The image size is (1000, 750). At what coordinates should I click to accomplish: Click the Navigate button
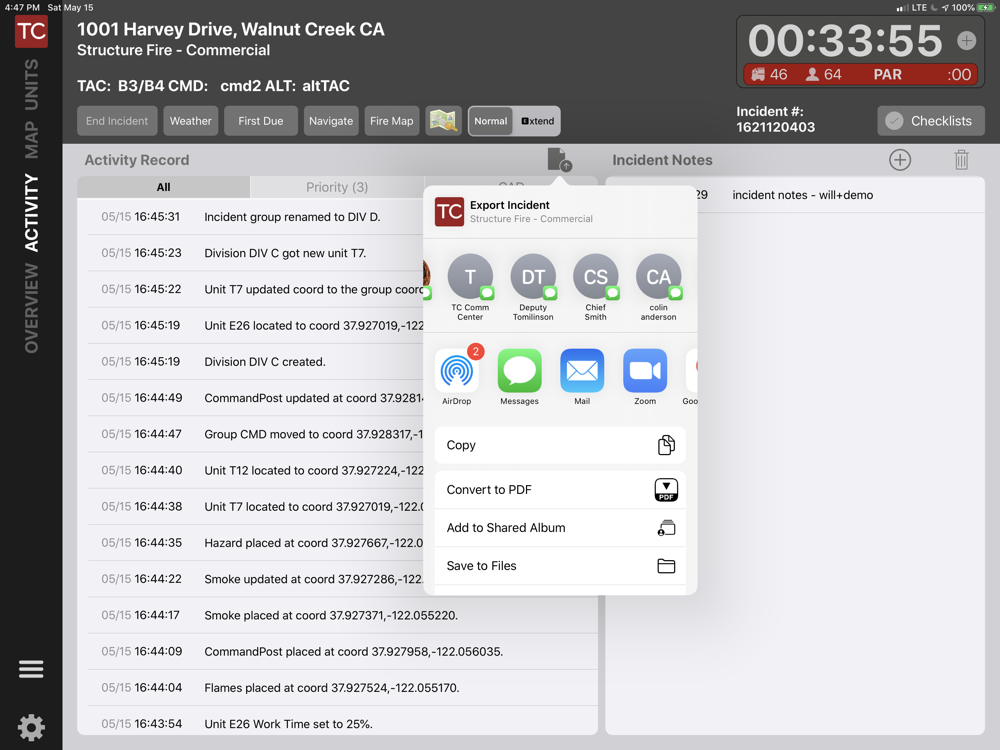(x=330, y=121)
